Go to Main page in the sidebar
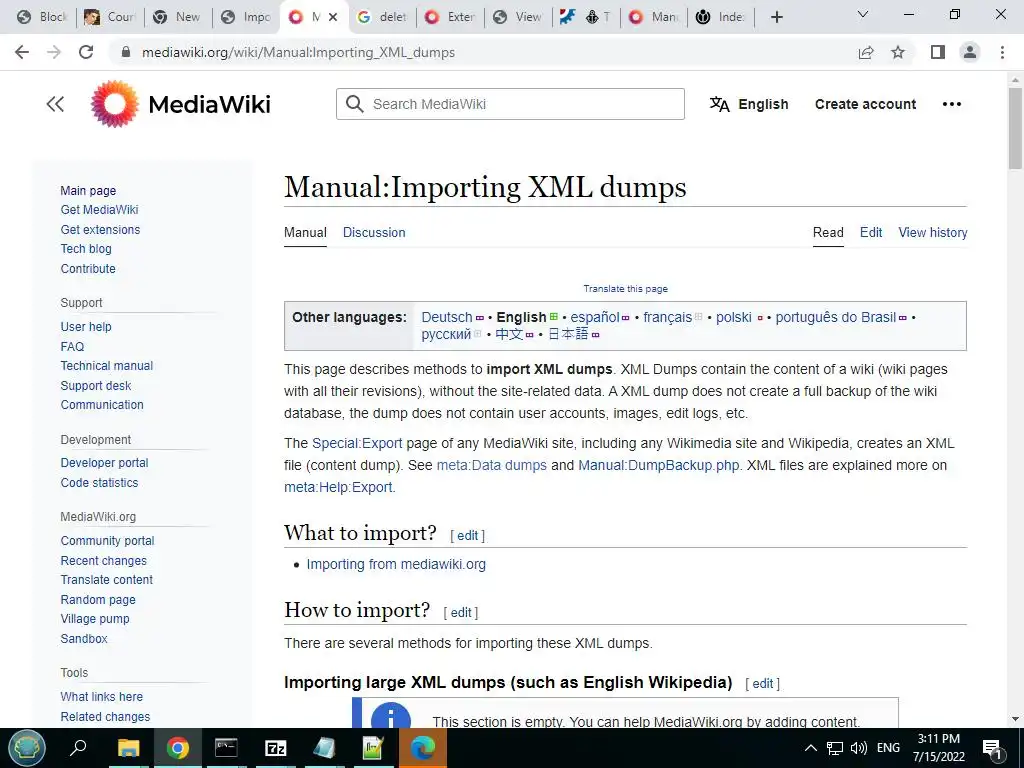The height and width of the screenshot is (768, 1024). 88,191
